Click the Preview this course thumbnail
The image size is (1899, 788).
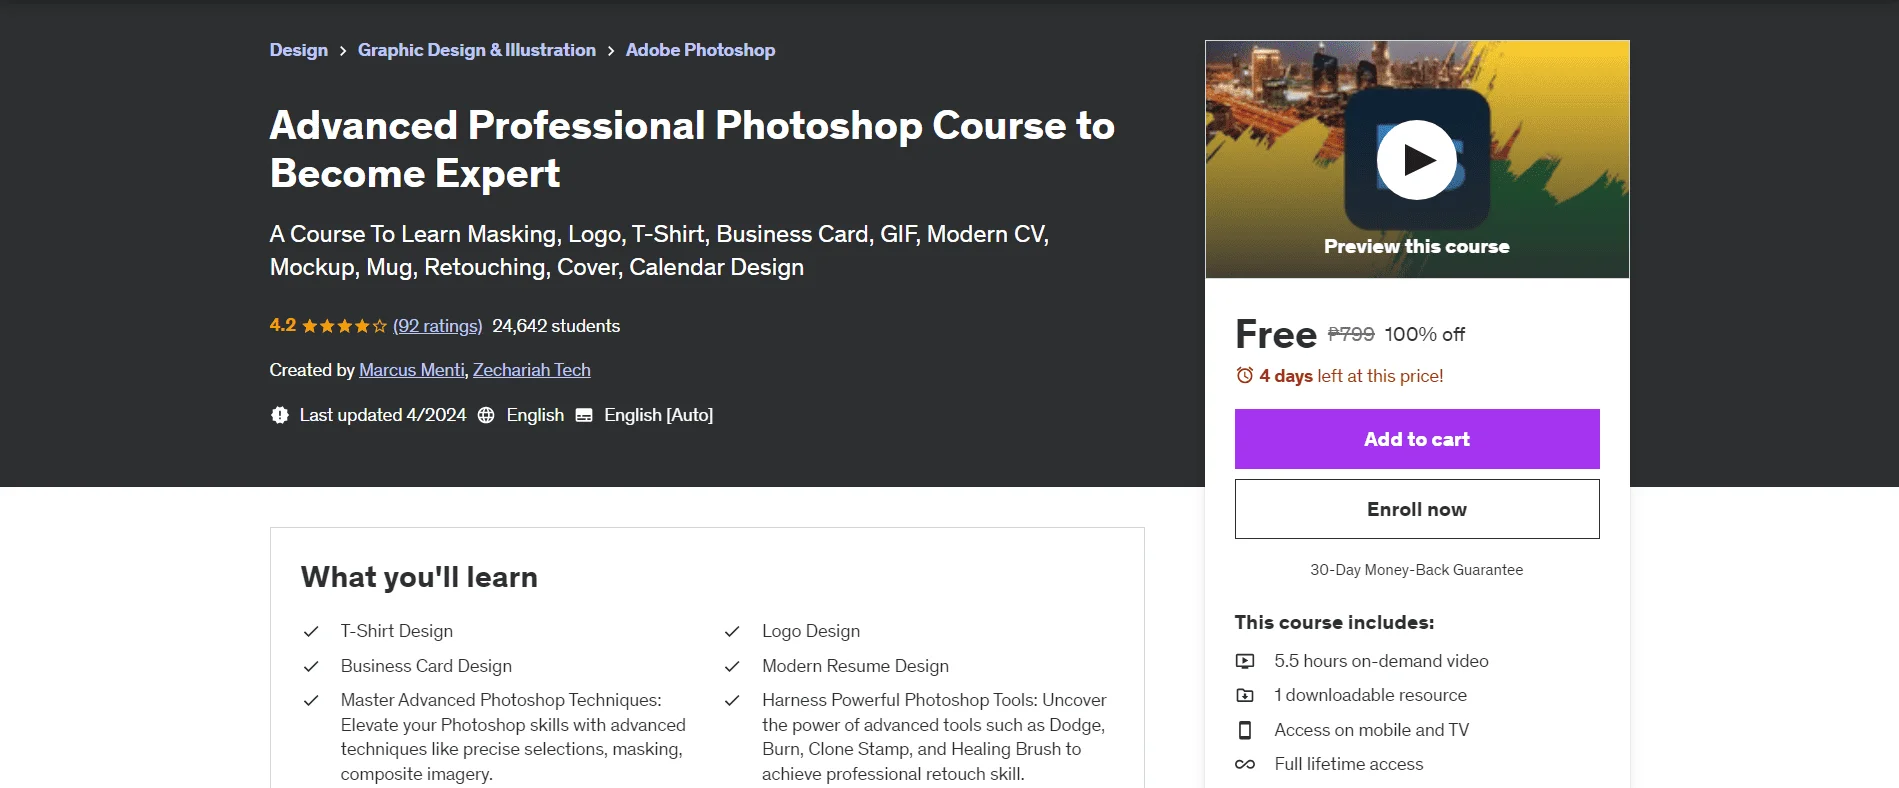[1417, 159]
